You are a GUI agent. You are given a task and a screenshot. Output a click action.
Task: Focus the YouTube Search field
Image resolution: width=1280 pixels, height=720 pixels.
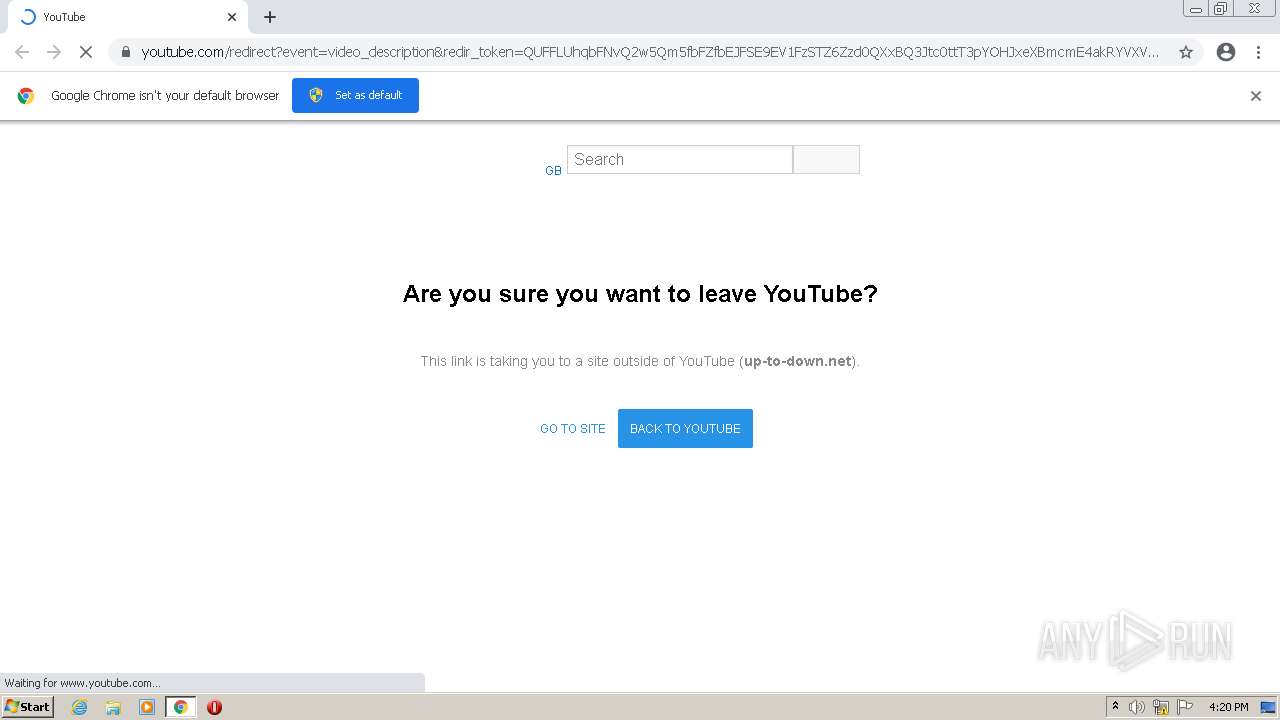tap(680, 159)
